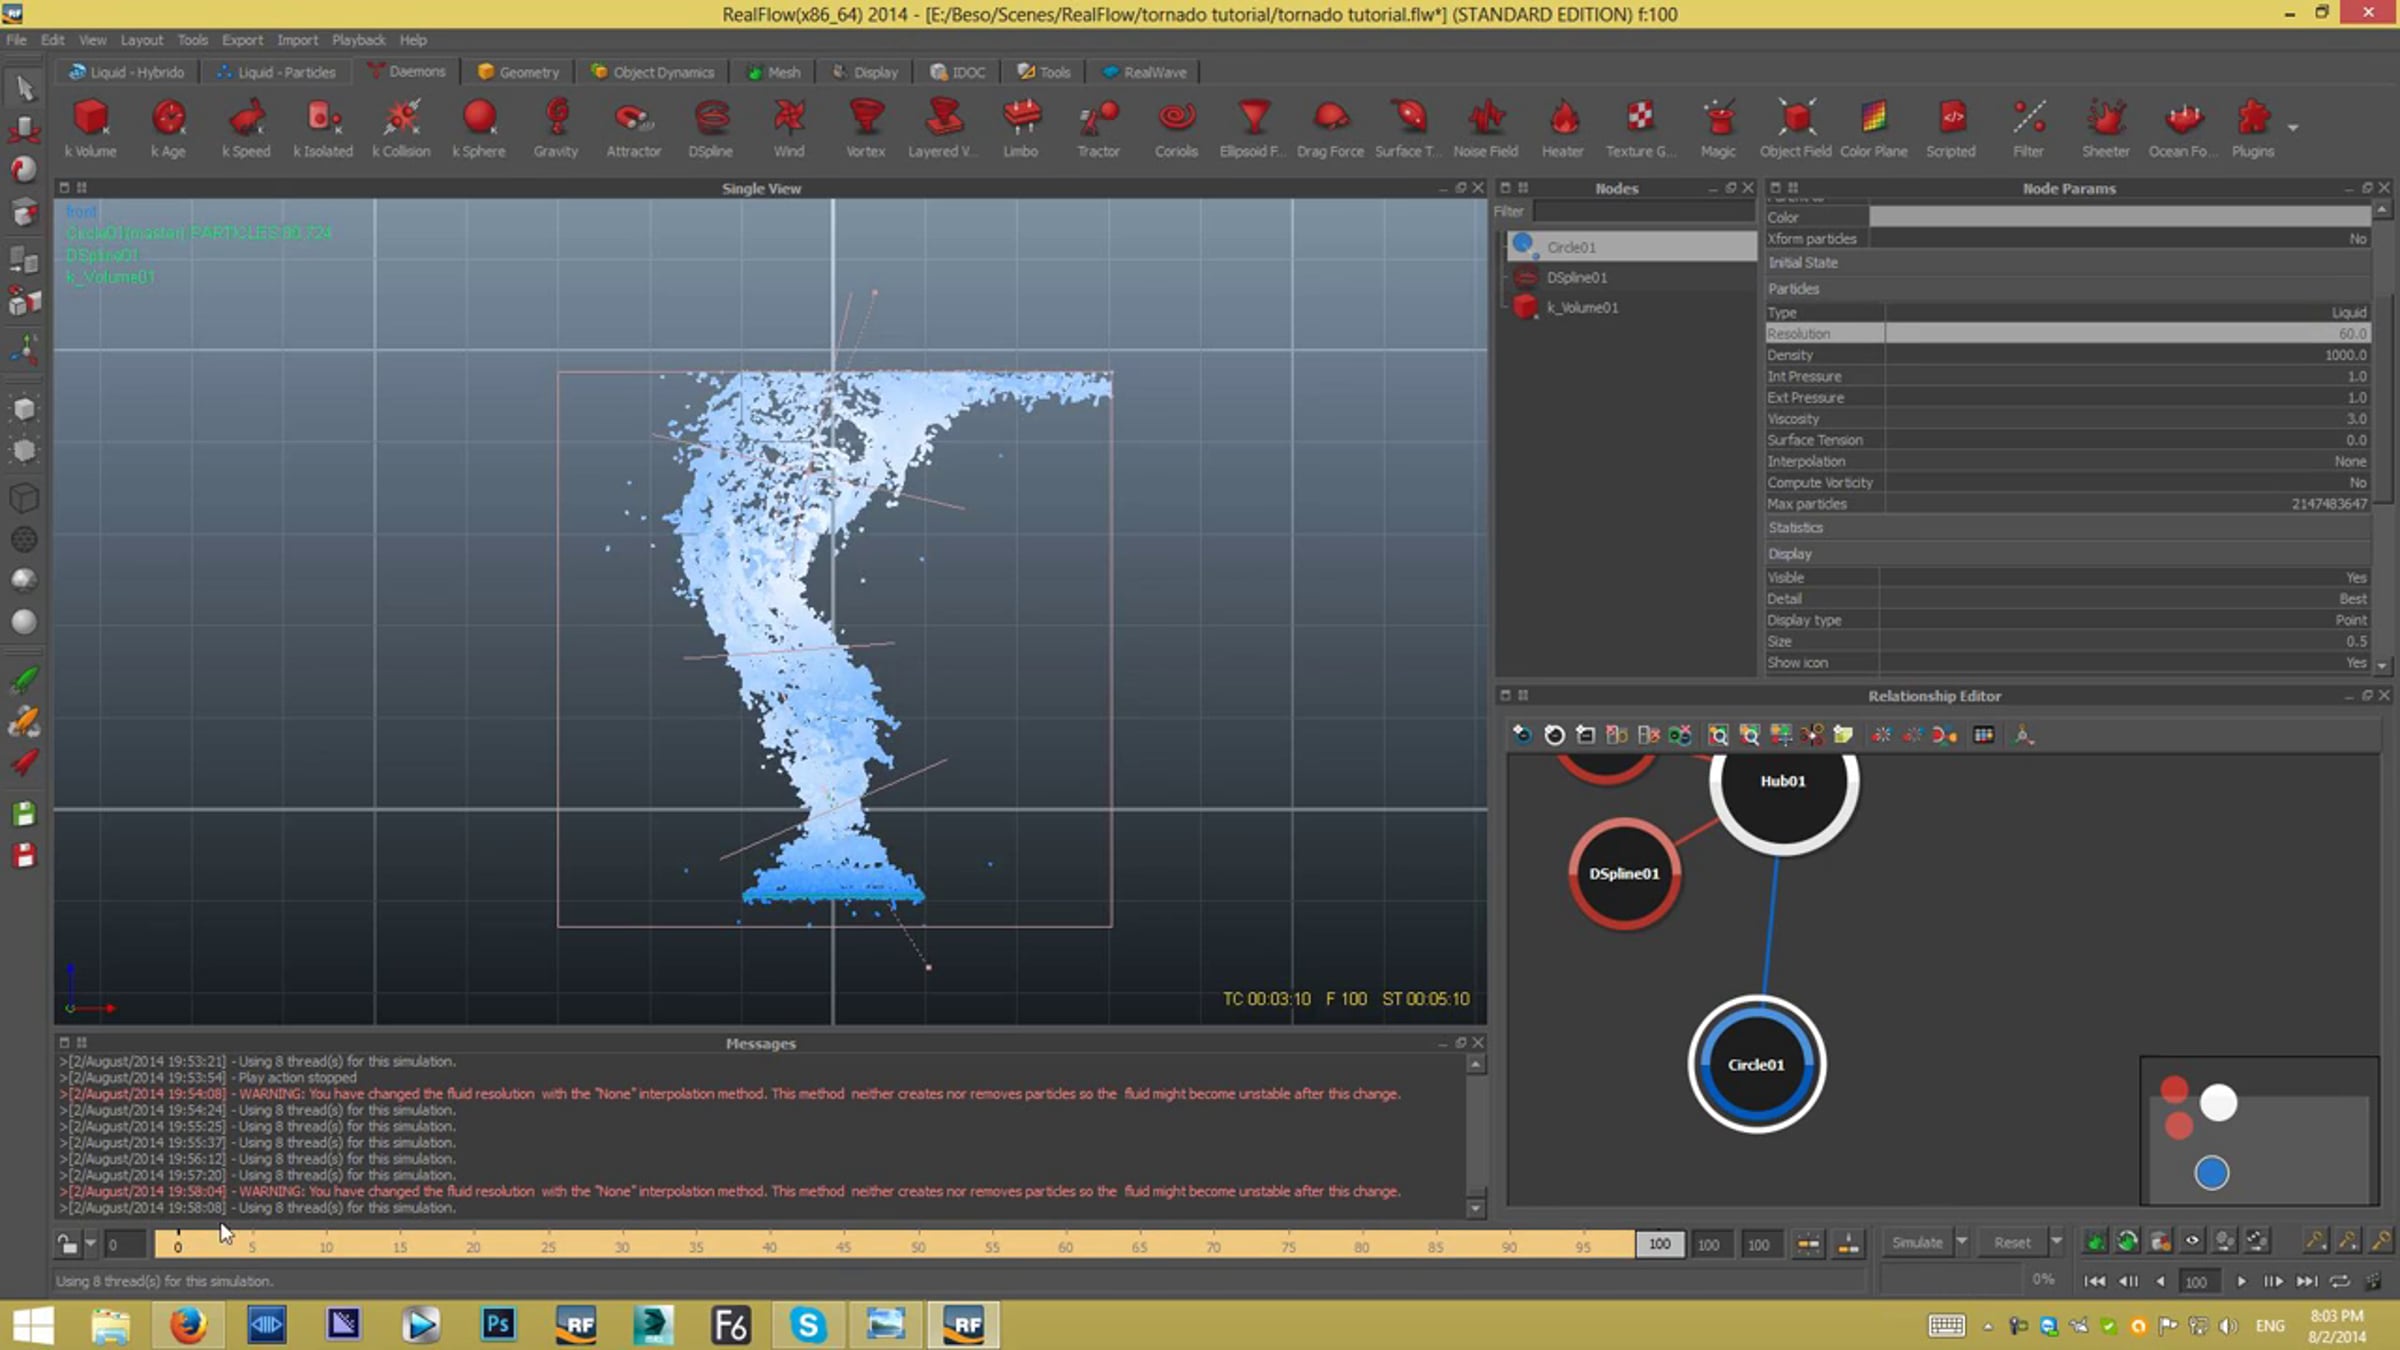Add a Gravity daemon
The image size is (2400, 1350).
(x=556, y=128)
